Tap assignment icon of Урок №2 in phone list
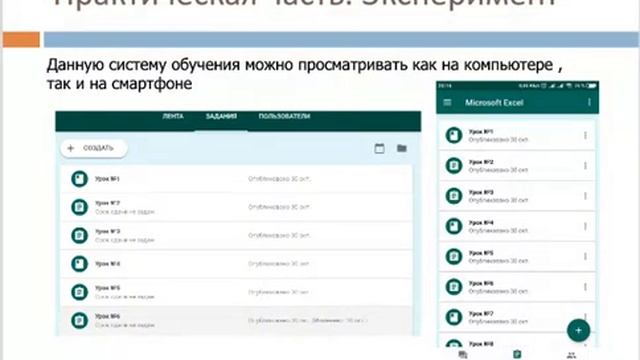The width and height of the screenshot is (640, 360). click(x=453, y=166)
